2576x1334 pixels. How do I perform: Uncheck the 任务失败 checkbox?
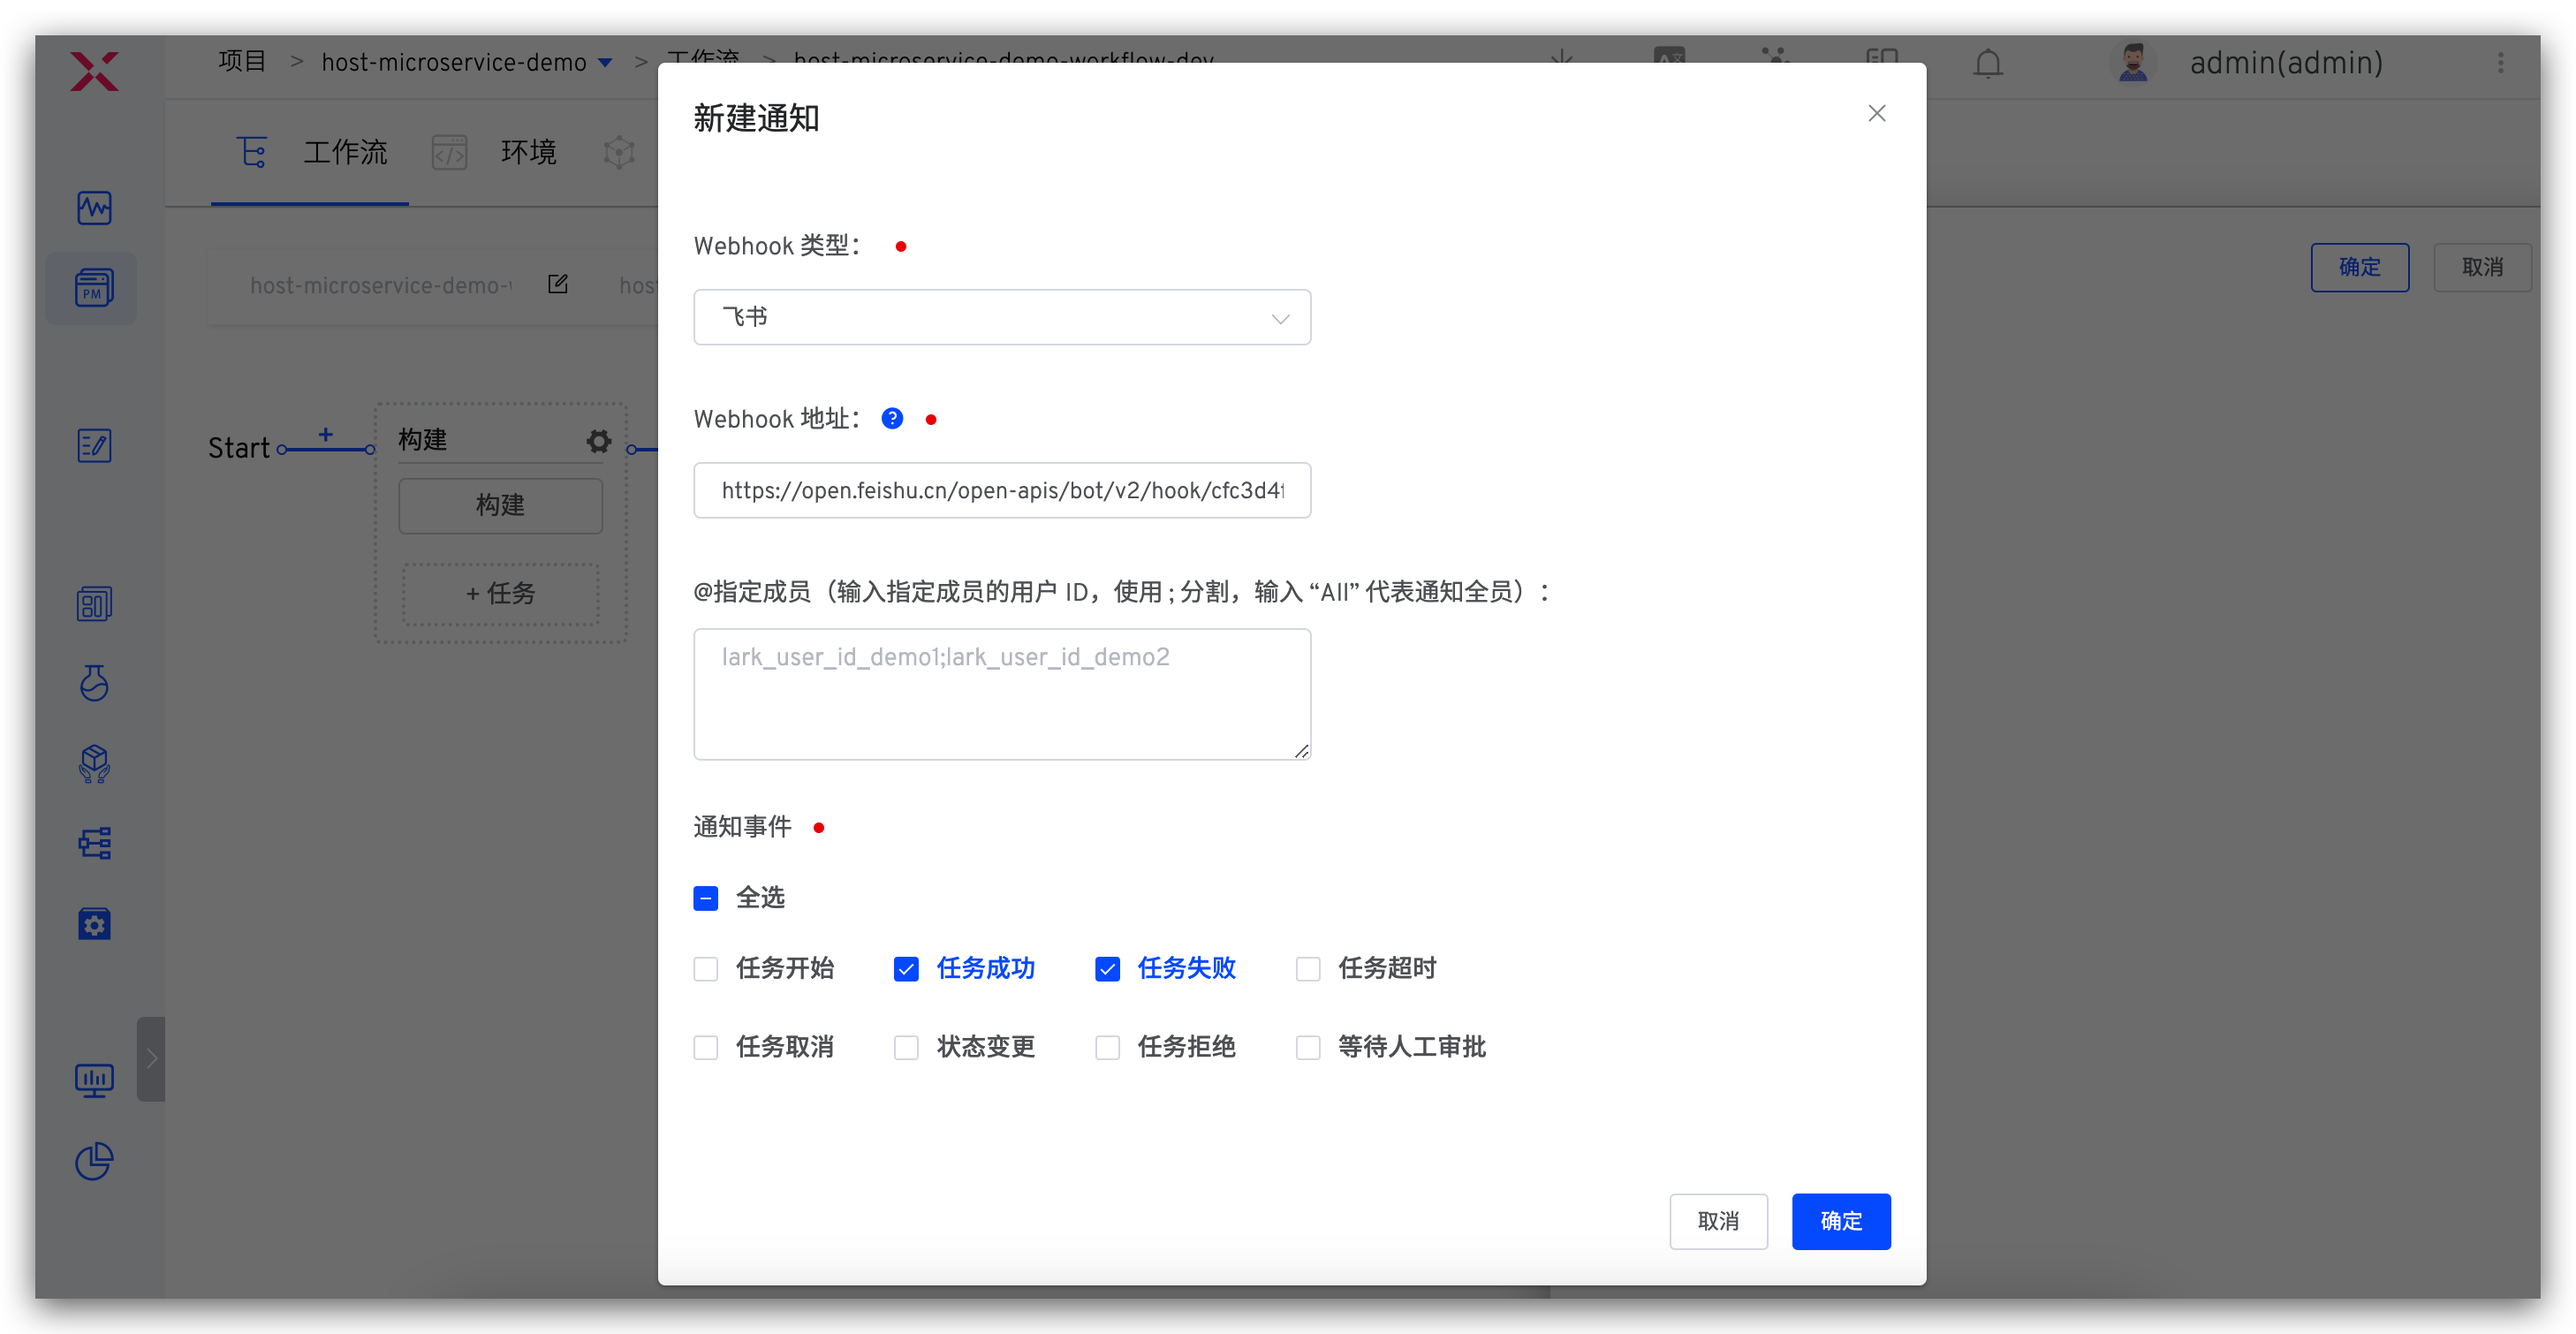coord(1107,969)
